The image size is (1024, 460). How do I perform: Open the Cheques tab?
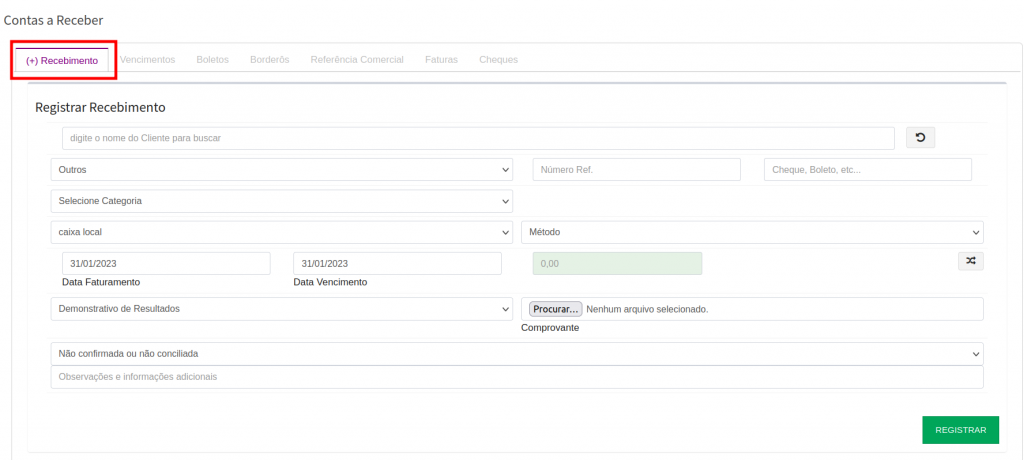pos(498,60)
